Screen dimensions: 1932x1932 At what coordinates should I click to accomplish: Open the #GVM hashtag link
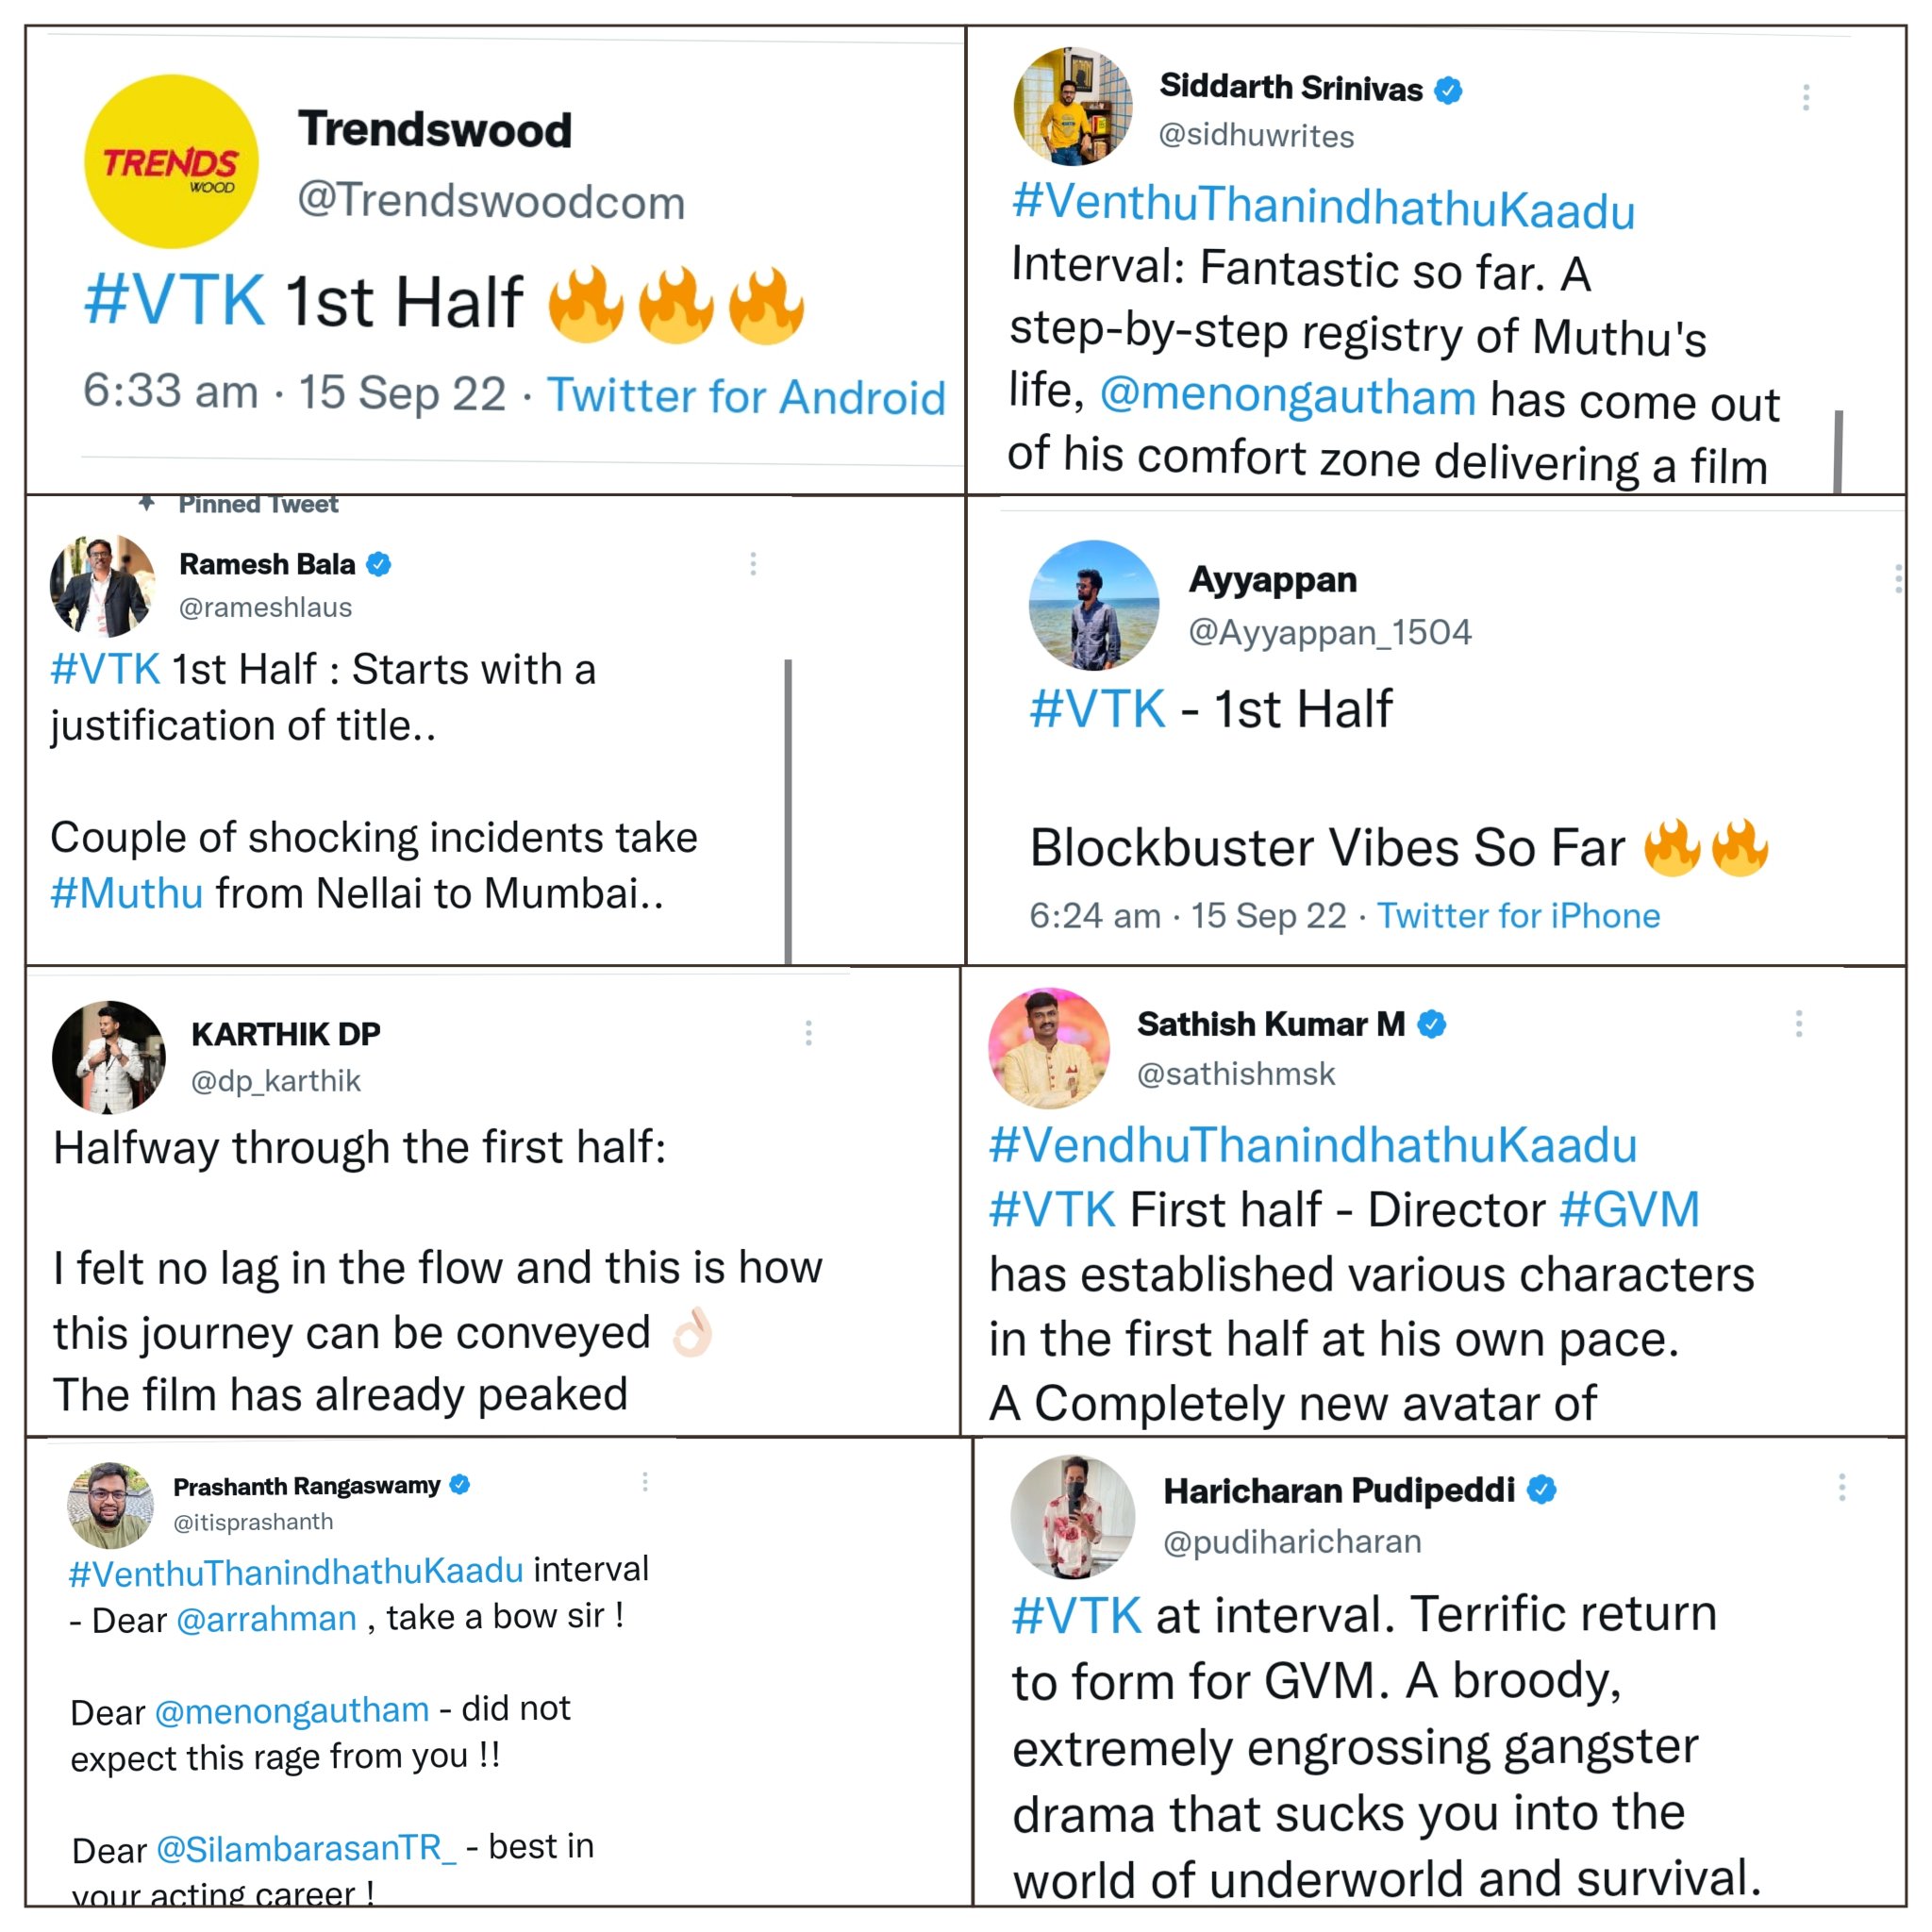coord(1629,1210)
